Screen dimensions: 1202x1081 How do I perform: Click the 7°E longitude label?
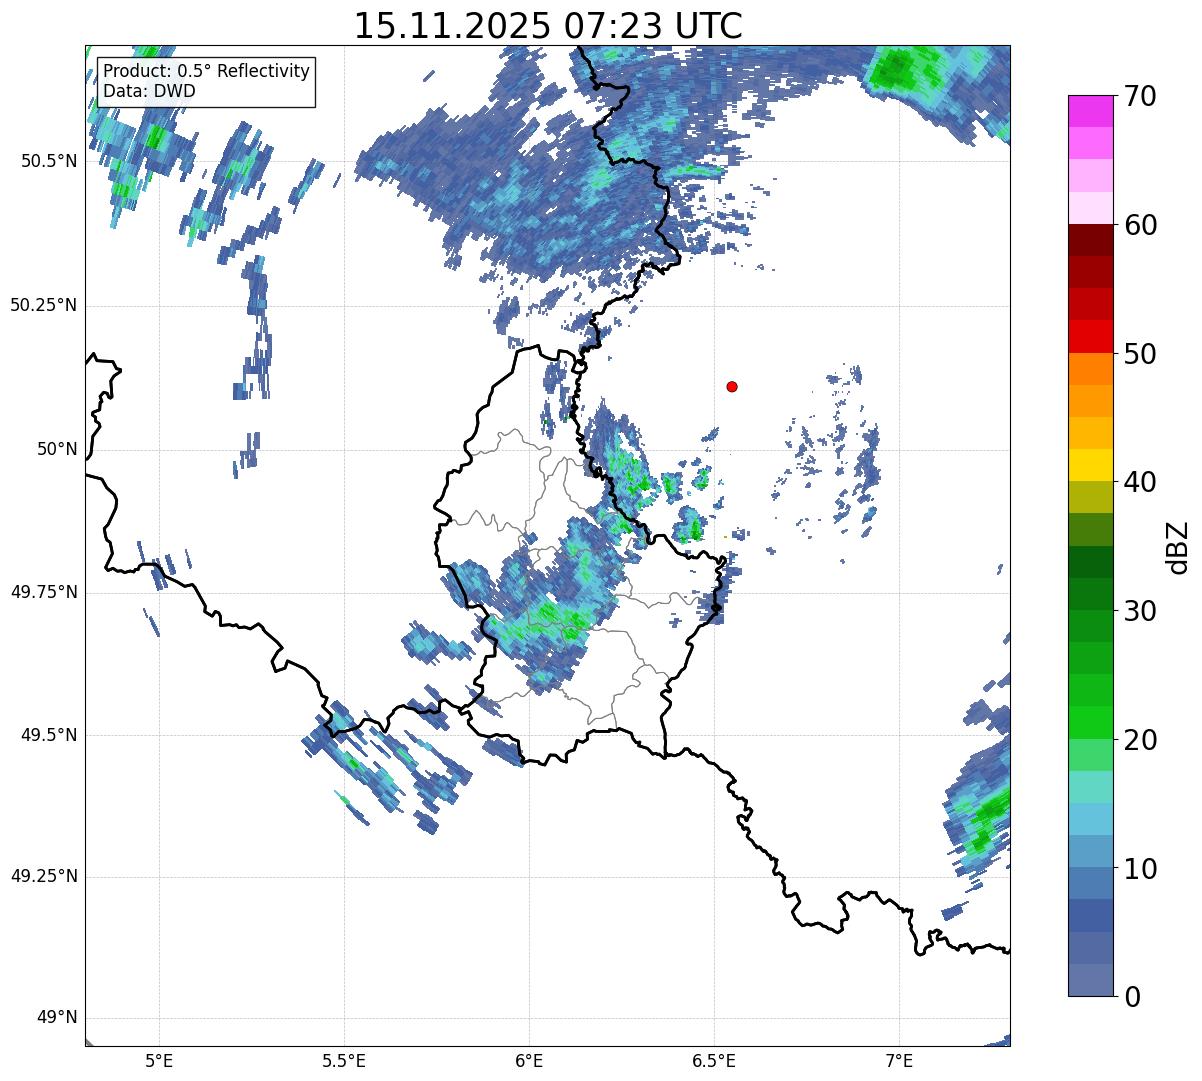899,1060
